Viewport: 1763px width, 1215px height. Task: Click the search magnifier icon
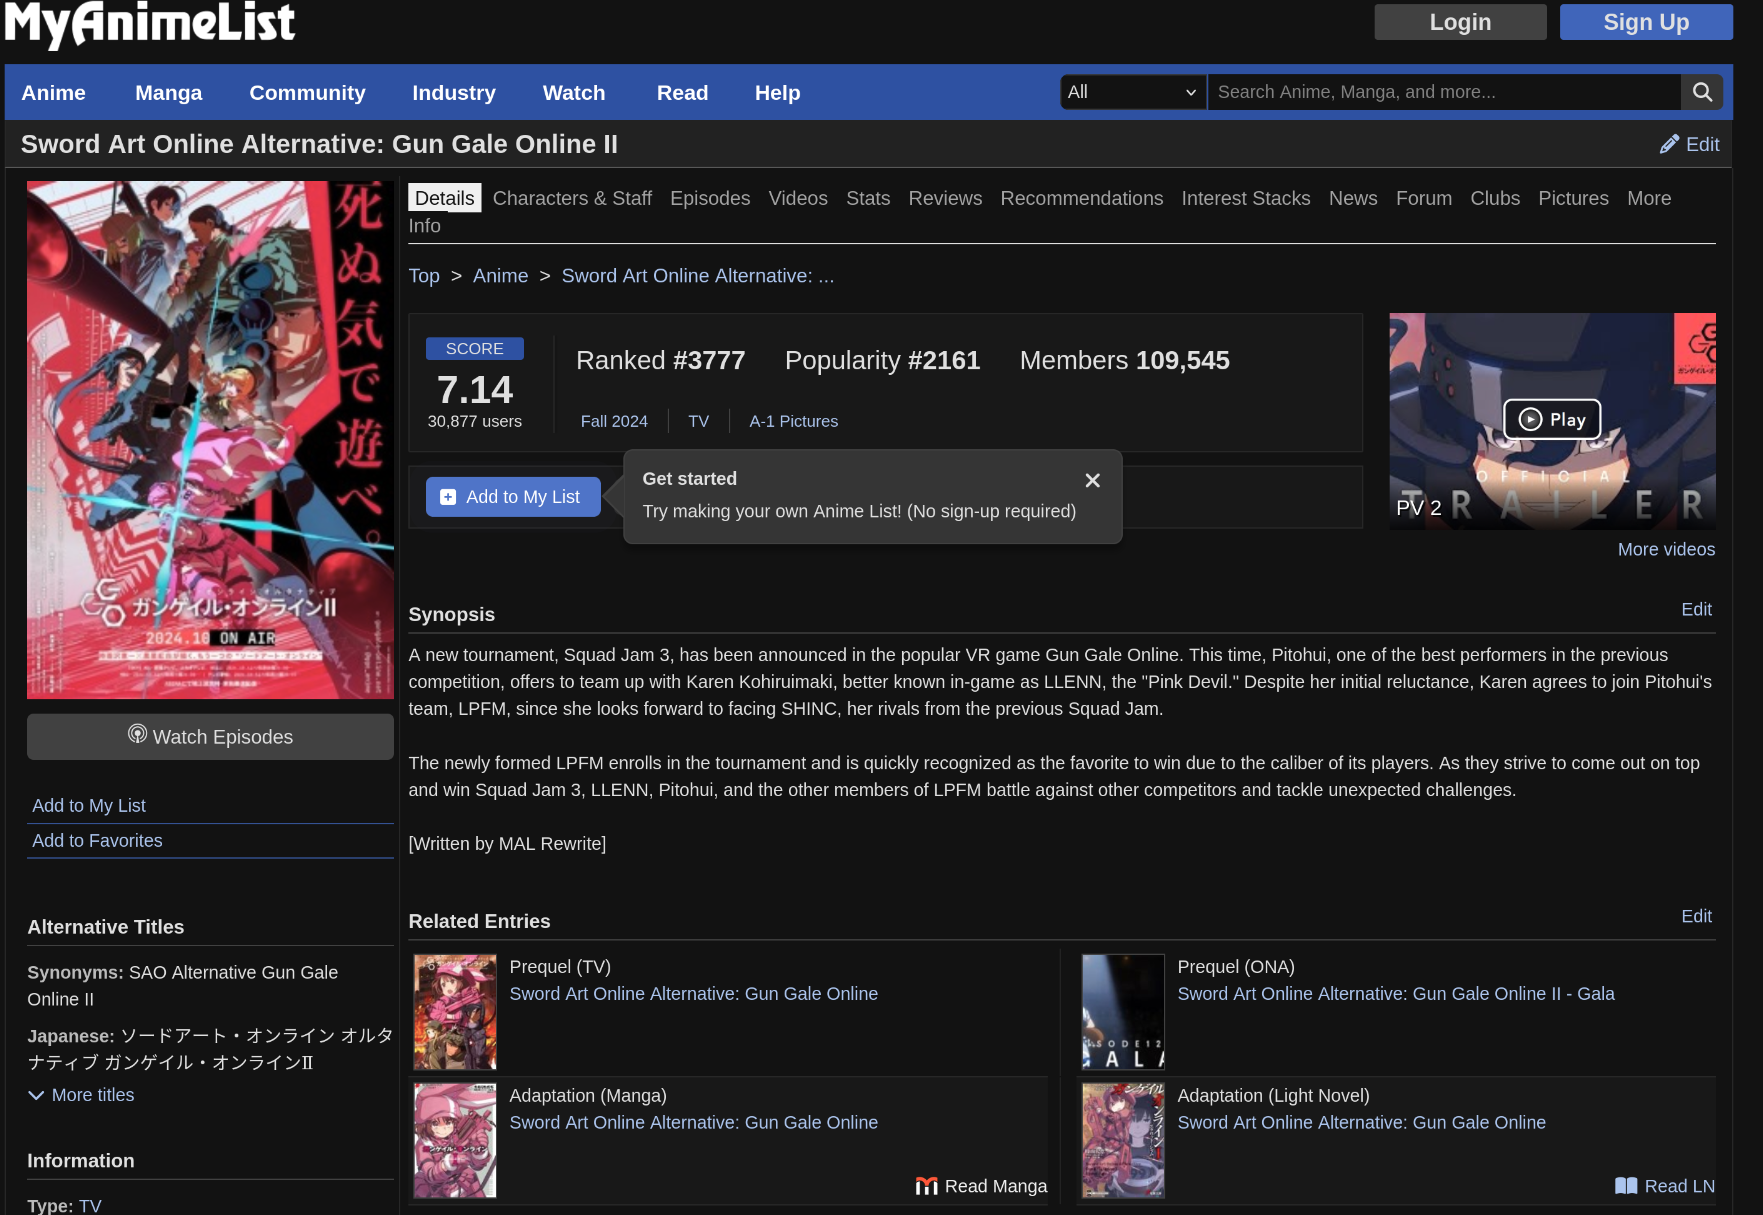tap(1702, 92)
